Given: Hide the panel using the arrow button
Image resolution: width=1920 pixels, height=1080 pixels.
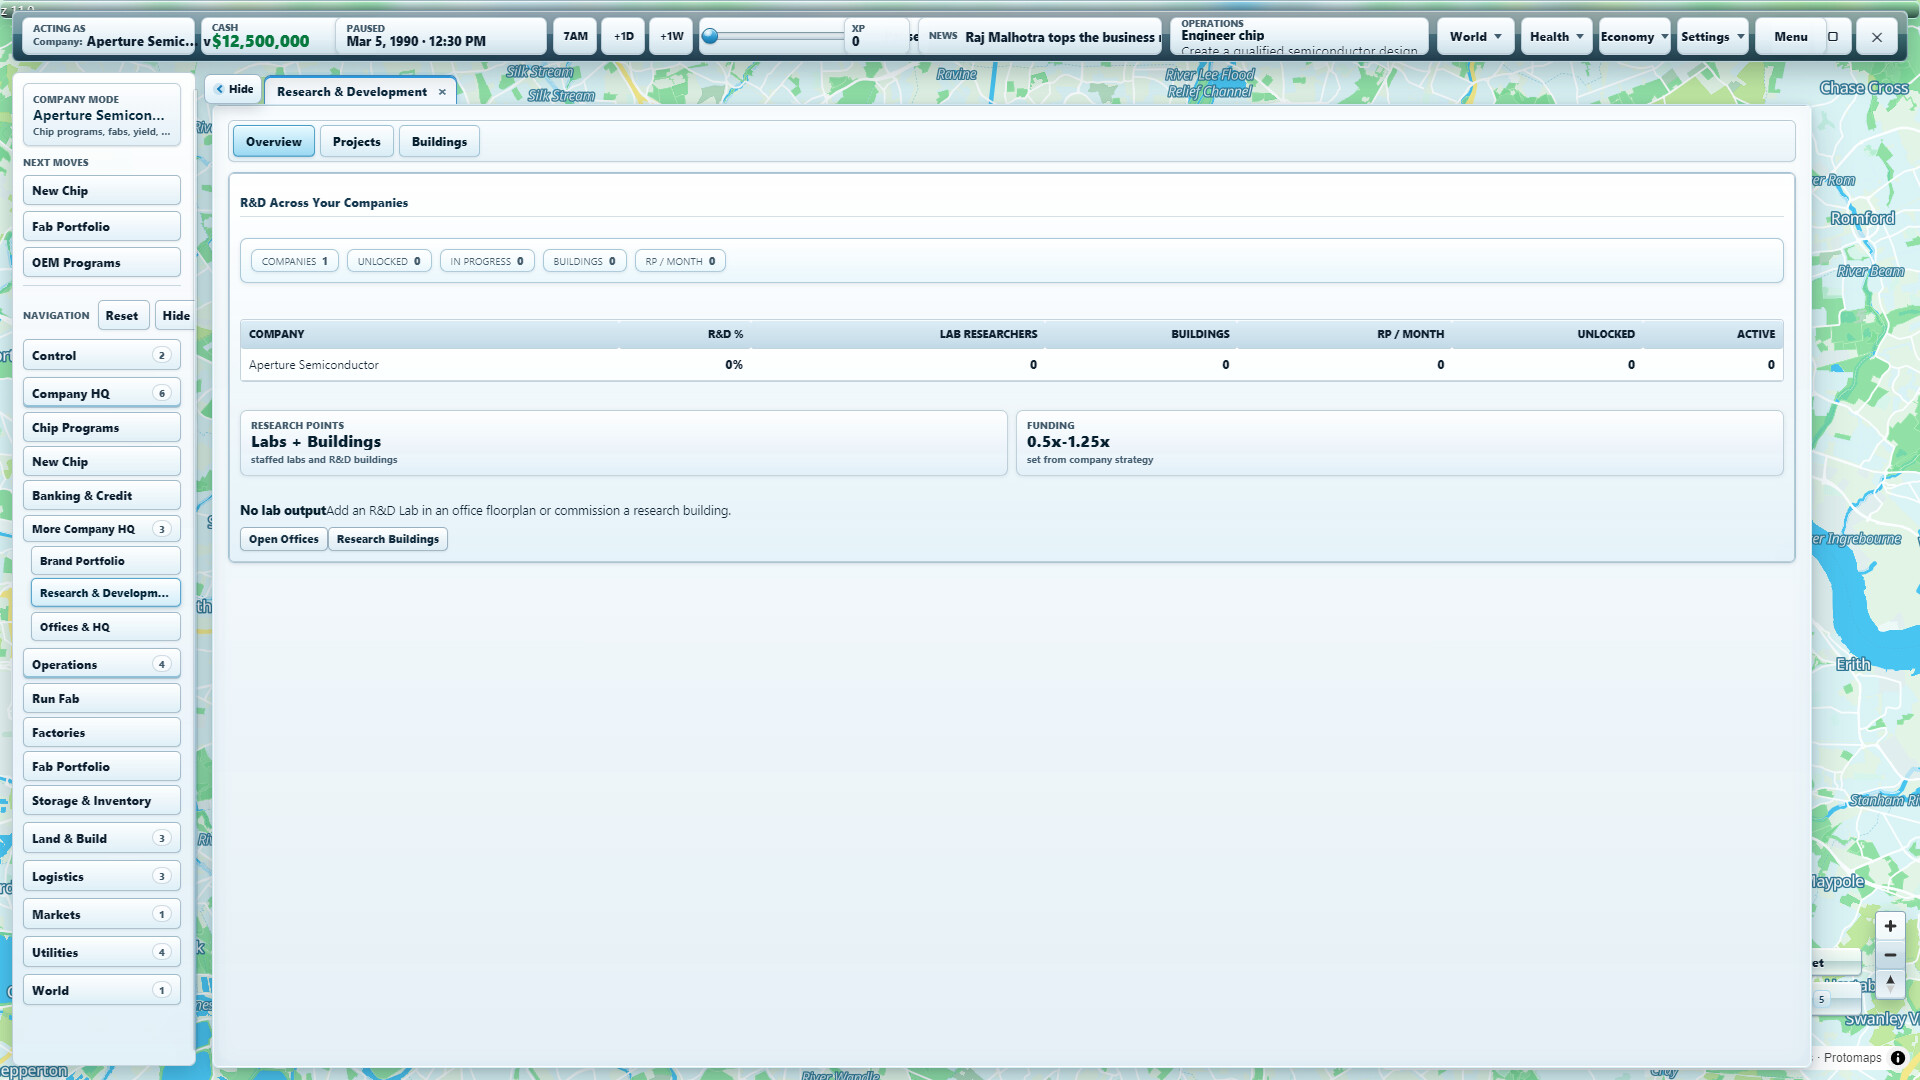Looking at the screenshot, I should 233,89.
